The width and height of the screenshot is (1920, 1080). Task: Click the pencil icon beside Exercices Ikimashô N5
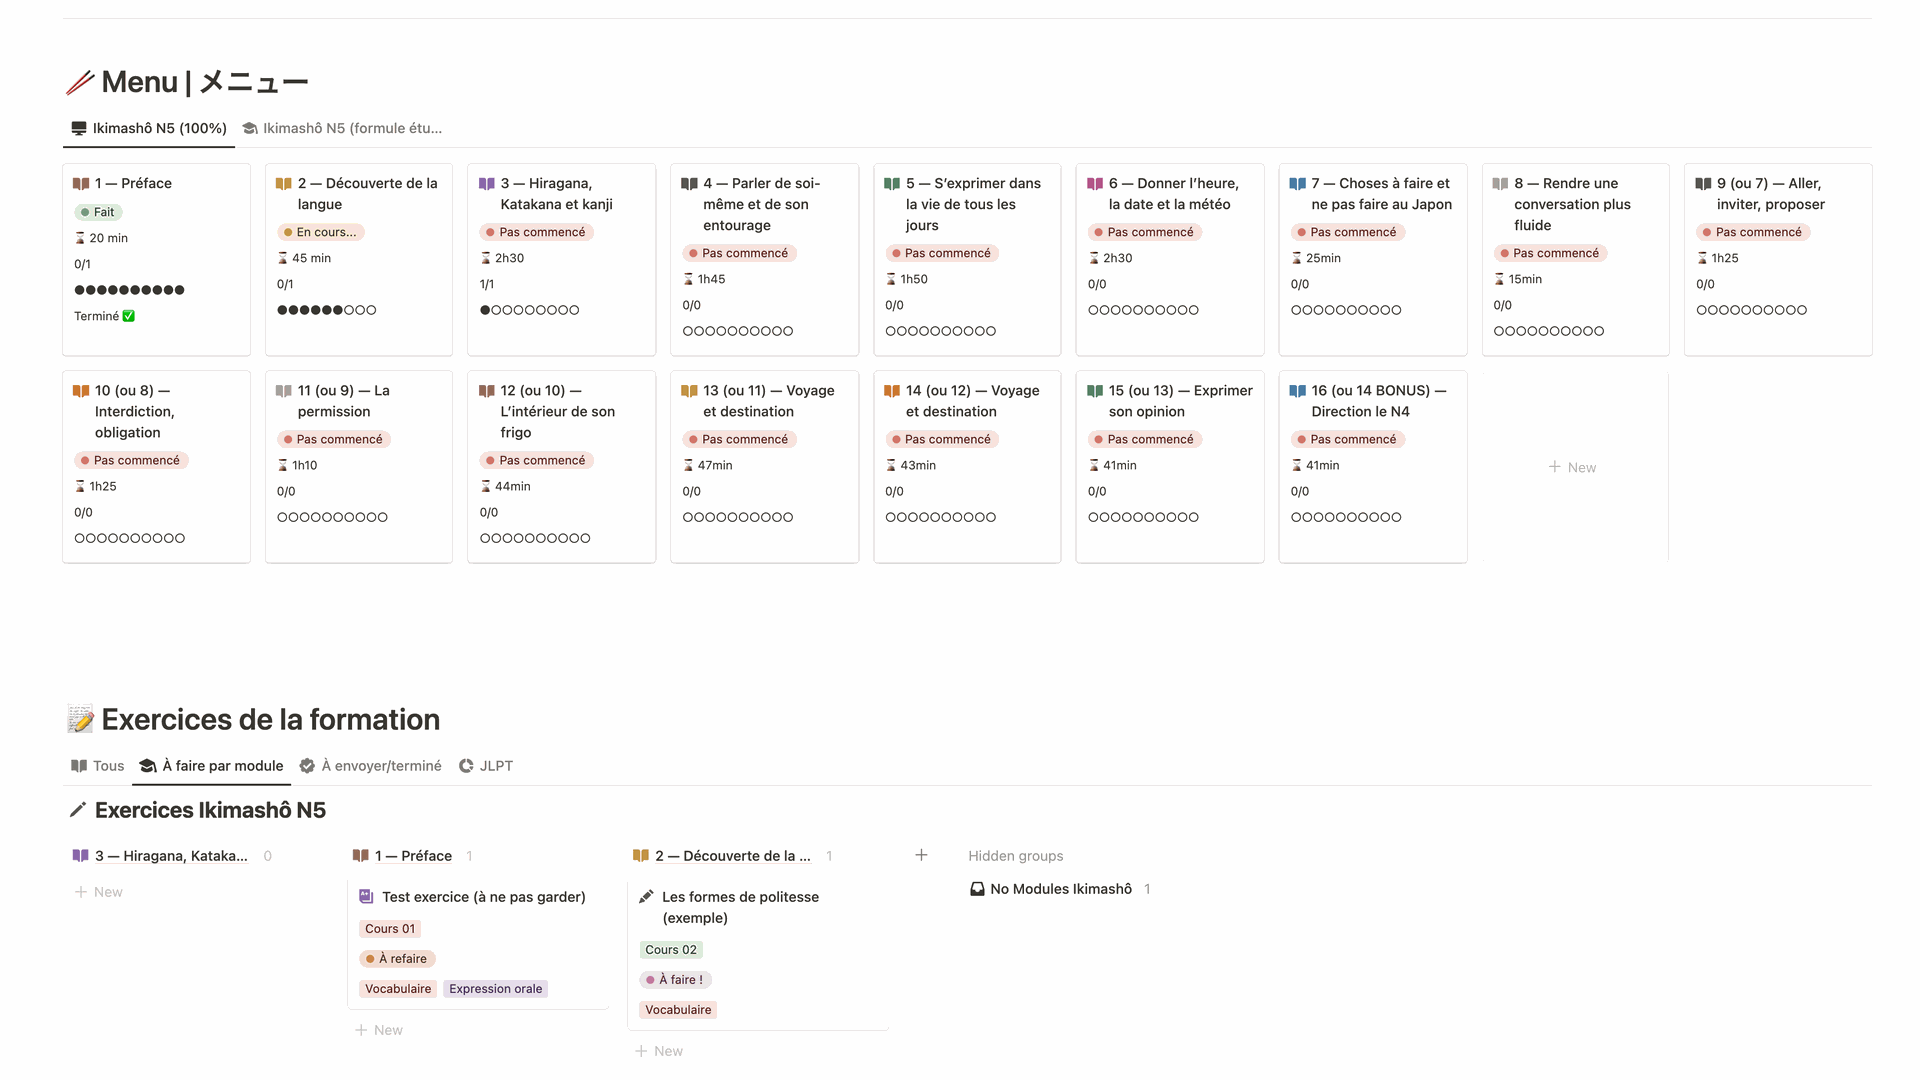pos(78,810)
